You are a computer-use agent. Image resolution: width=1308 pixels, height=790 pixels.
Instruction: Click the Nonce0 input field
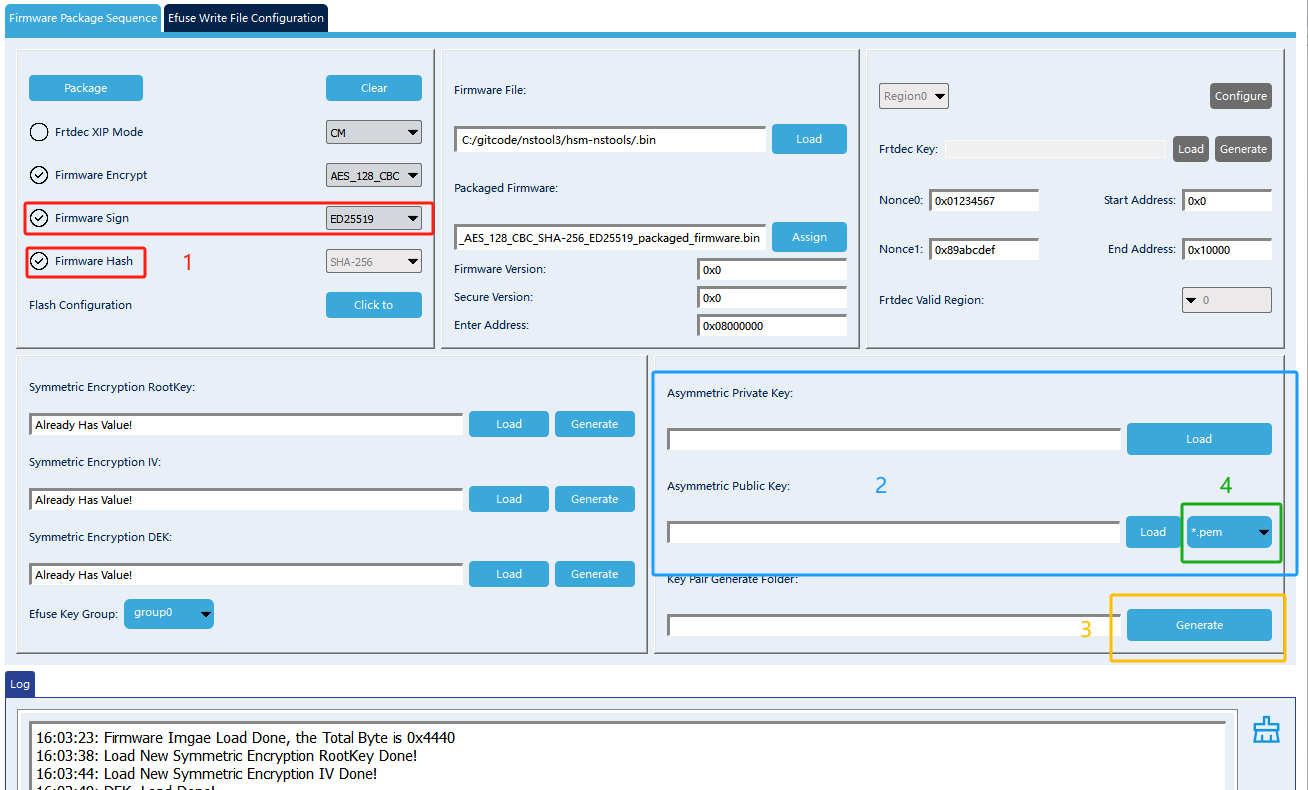click(984, 200)
